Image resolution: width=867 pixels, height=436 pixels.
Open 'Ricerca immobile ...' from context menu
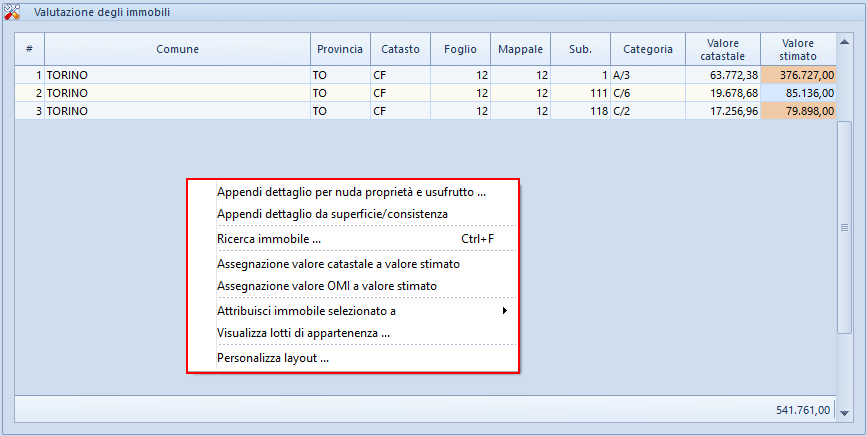pyautogui.click(x=269, y=239)
